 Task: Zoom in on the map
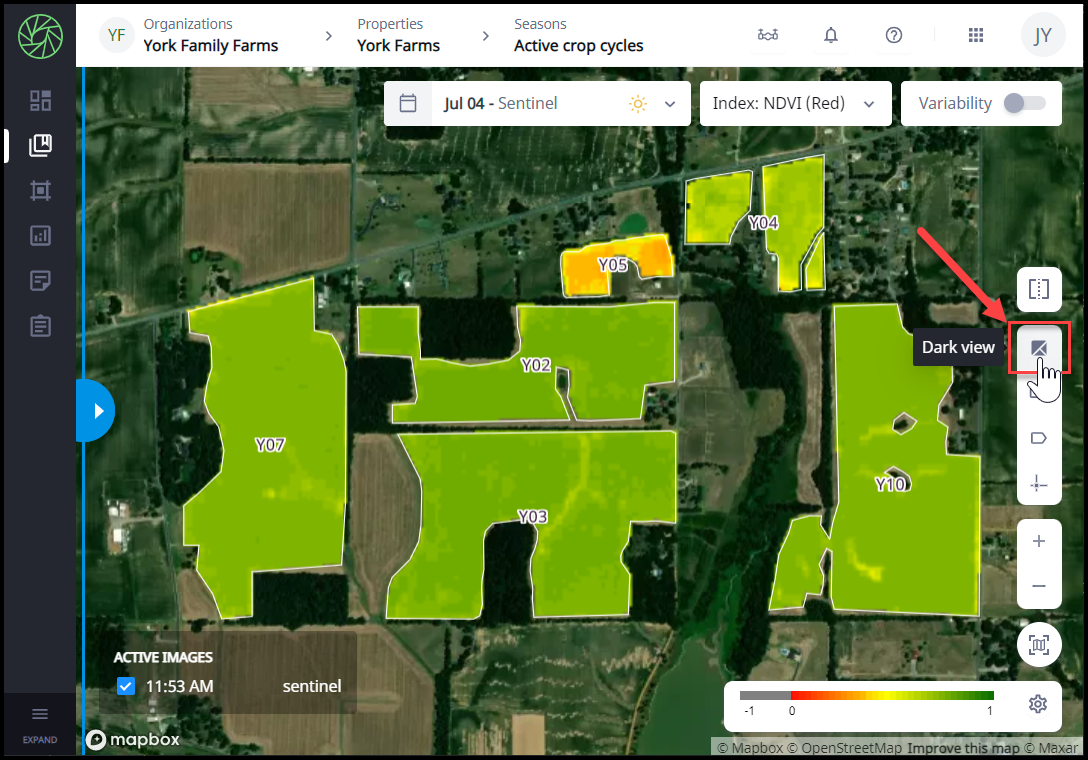click(1038, 541)
